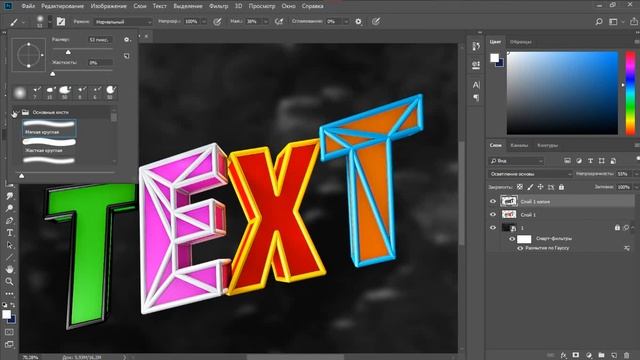Switch to the Образцы tab next to Цвет
This screenshot has width=640, height=360.
tap(521, 42)
